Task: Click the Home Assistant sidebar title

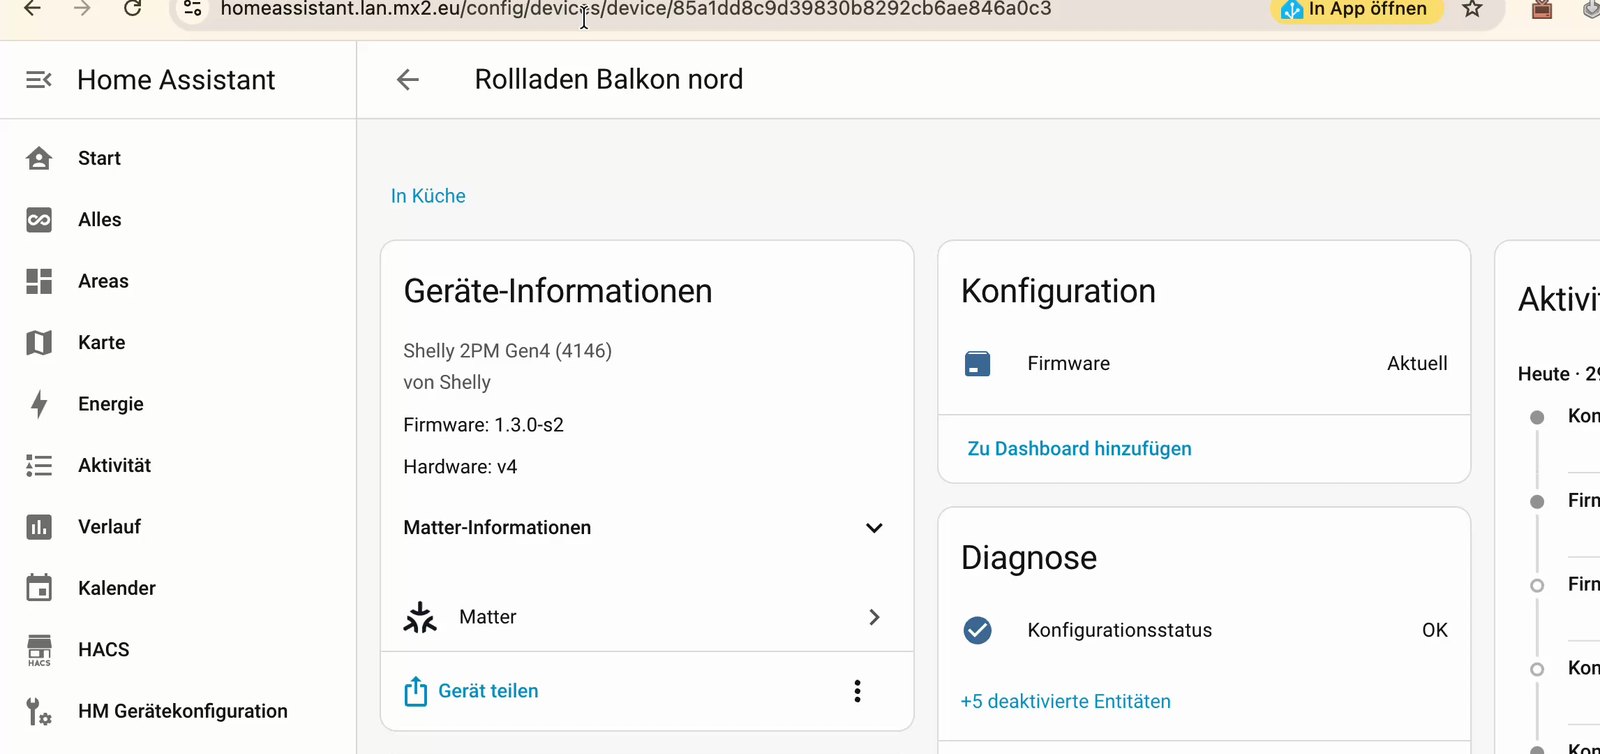Action: 176,80
